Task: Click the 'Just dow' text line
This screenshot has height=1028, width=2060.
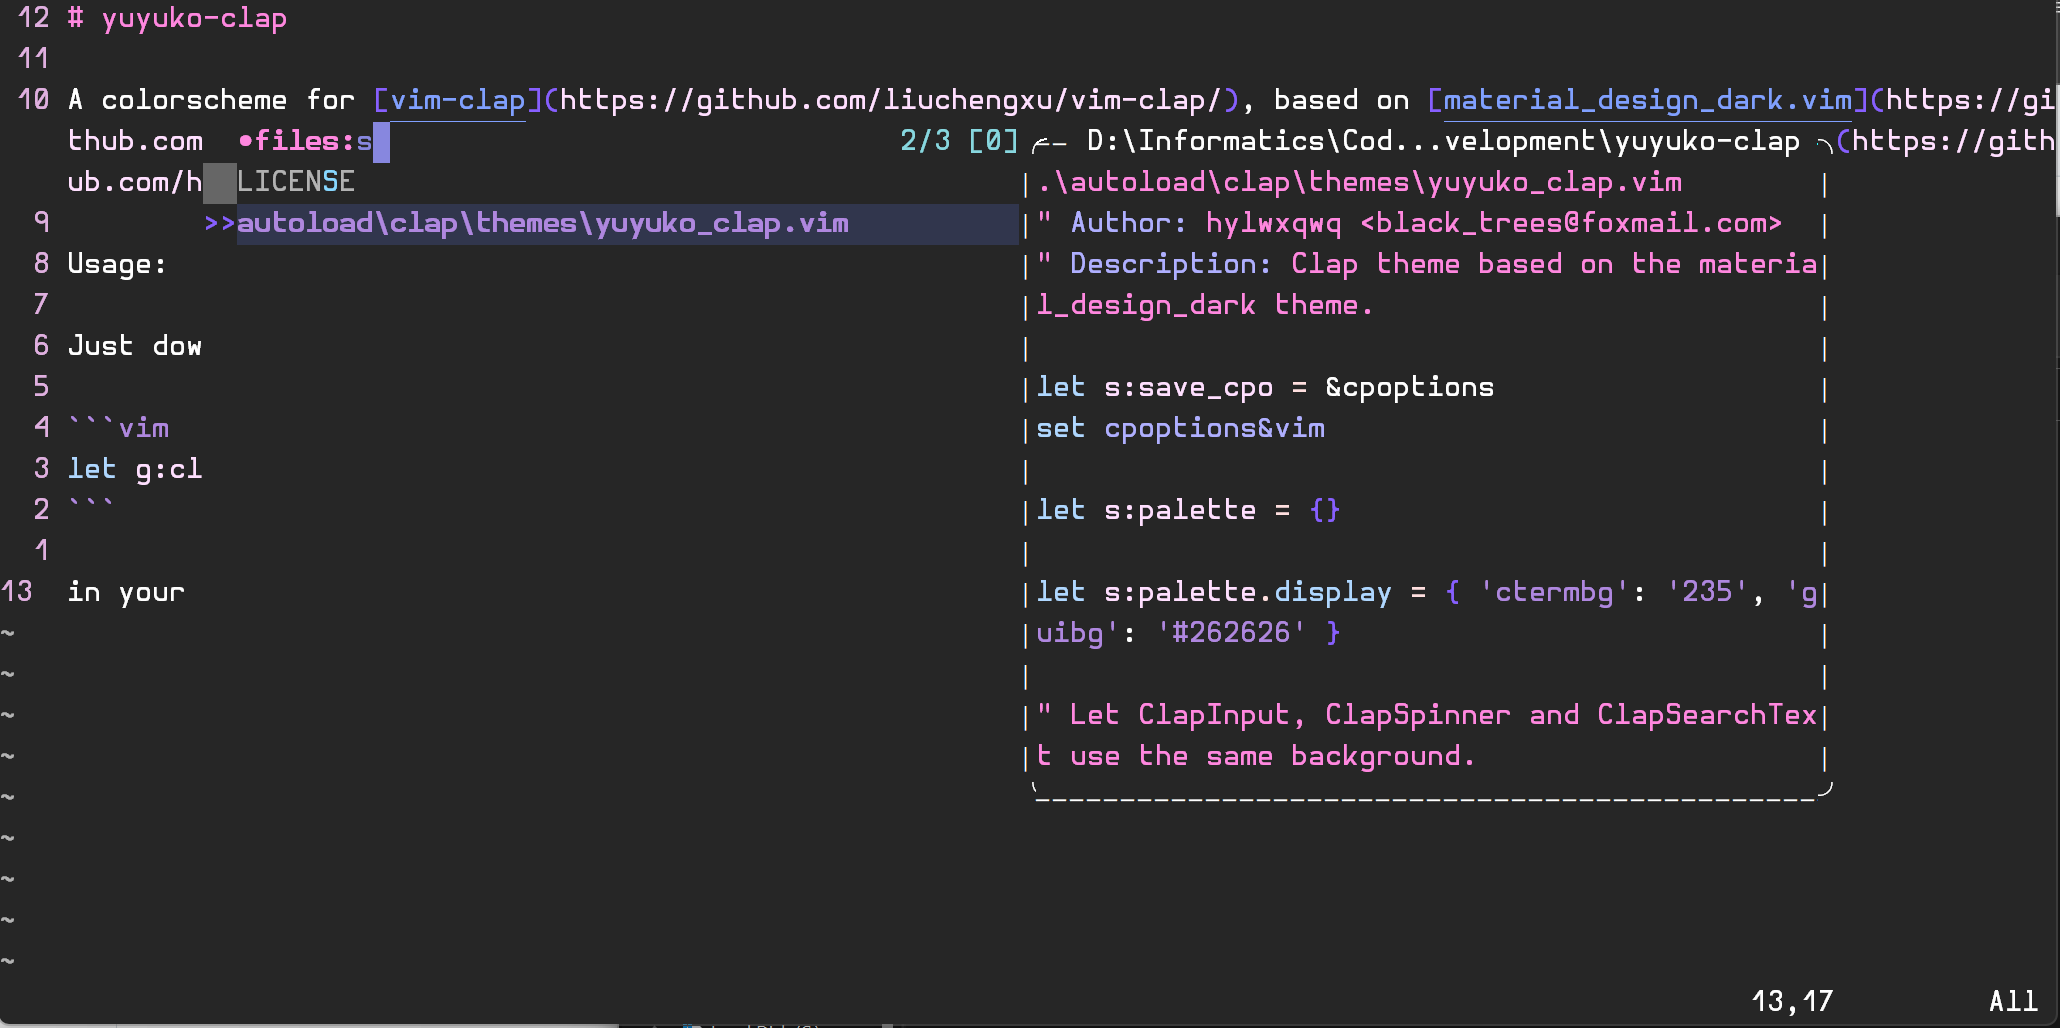Action: point(135,346)
